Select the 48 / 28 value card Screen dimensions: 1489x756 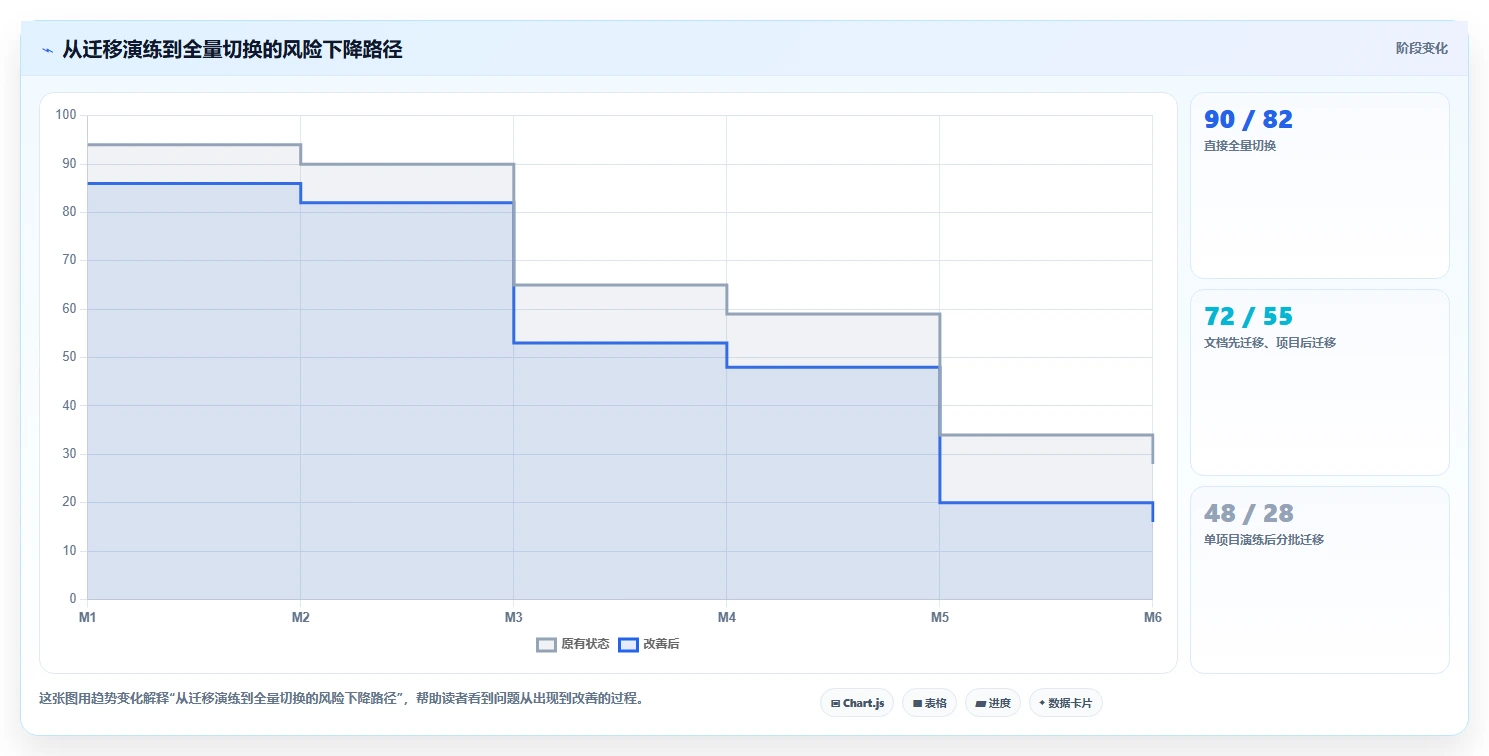[1319, 580]
